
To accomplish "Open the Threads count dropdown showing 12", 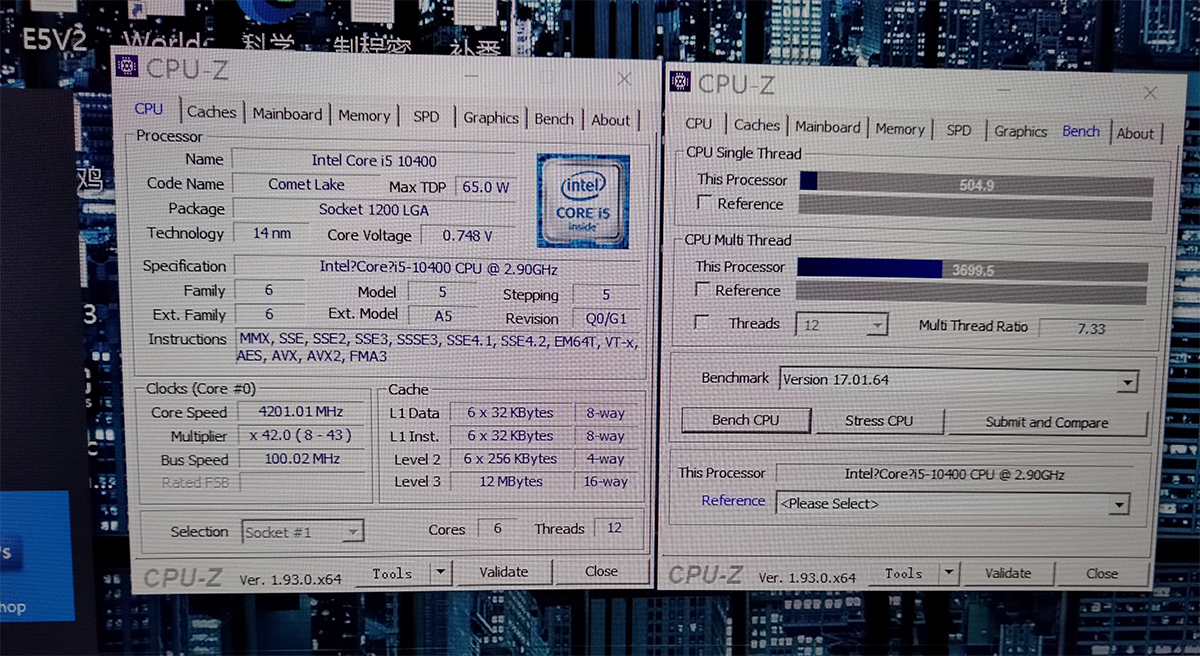I will 841,325.
